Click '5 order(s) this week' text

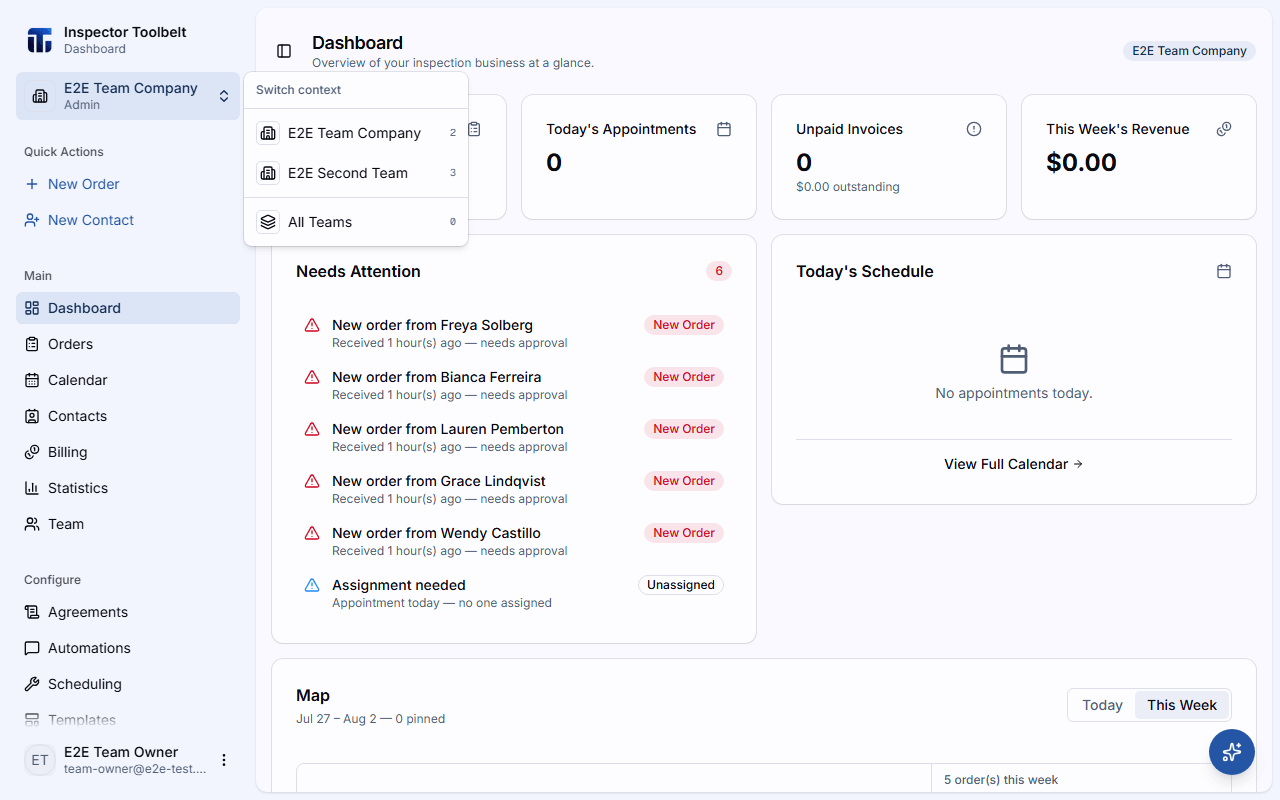click(x=1001, y=780)
